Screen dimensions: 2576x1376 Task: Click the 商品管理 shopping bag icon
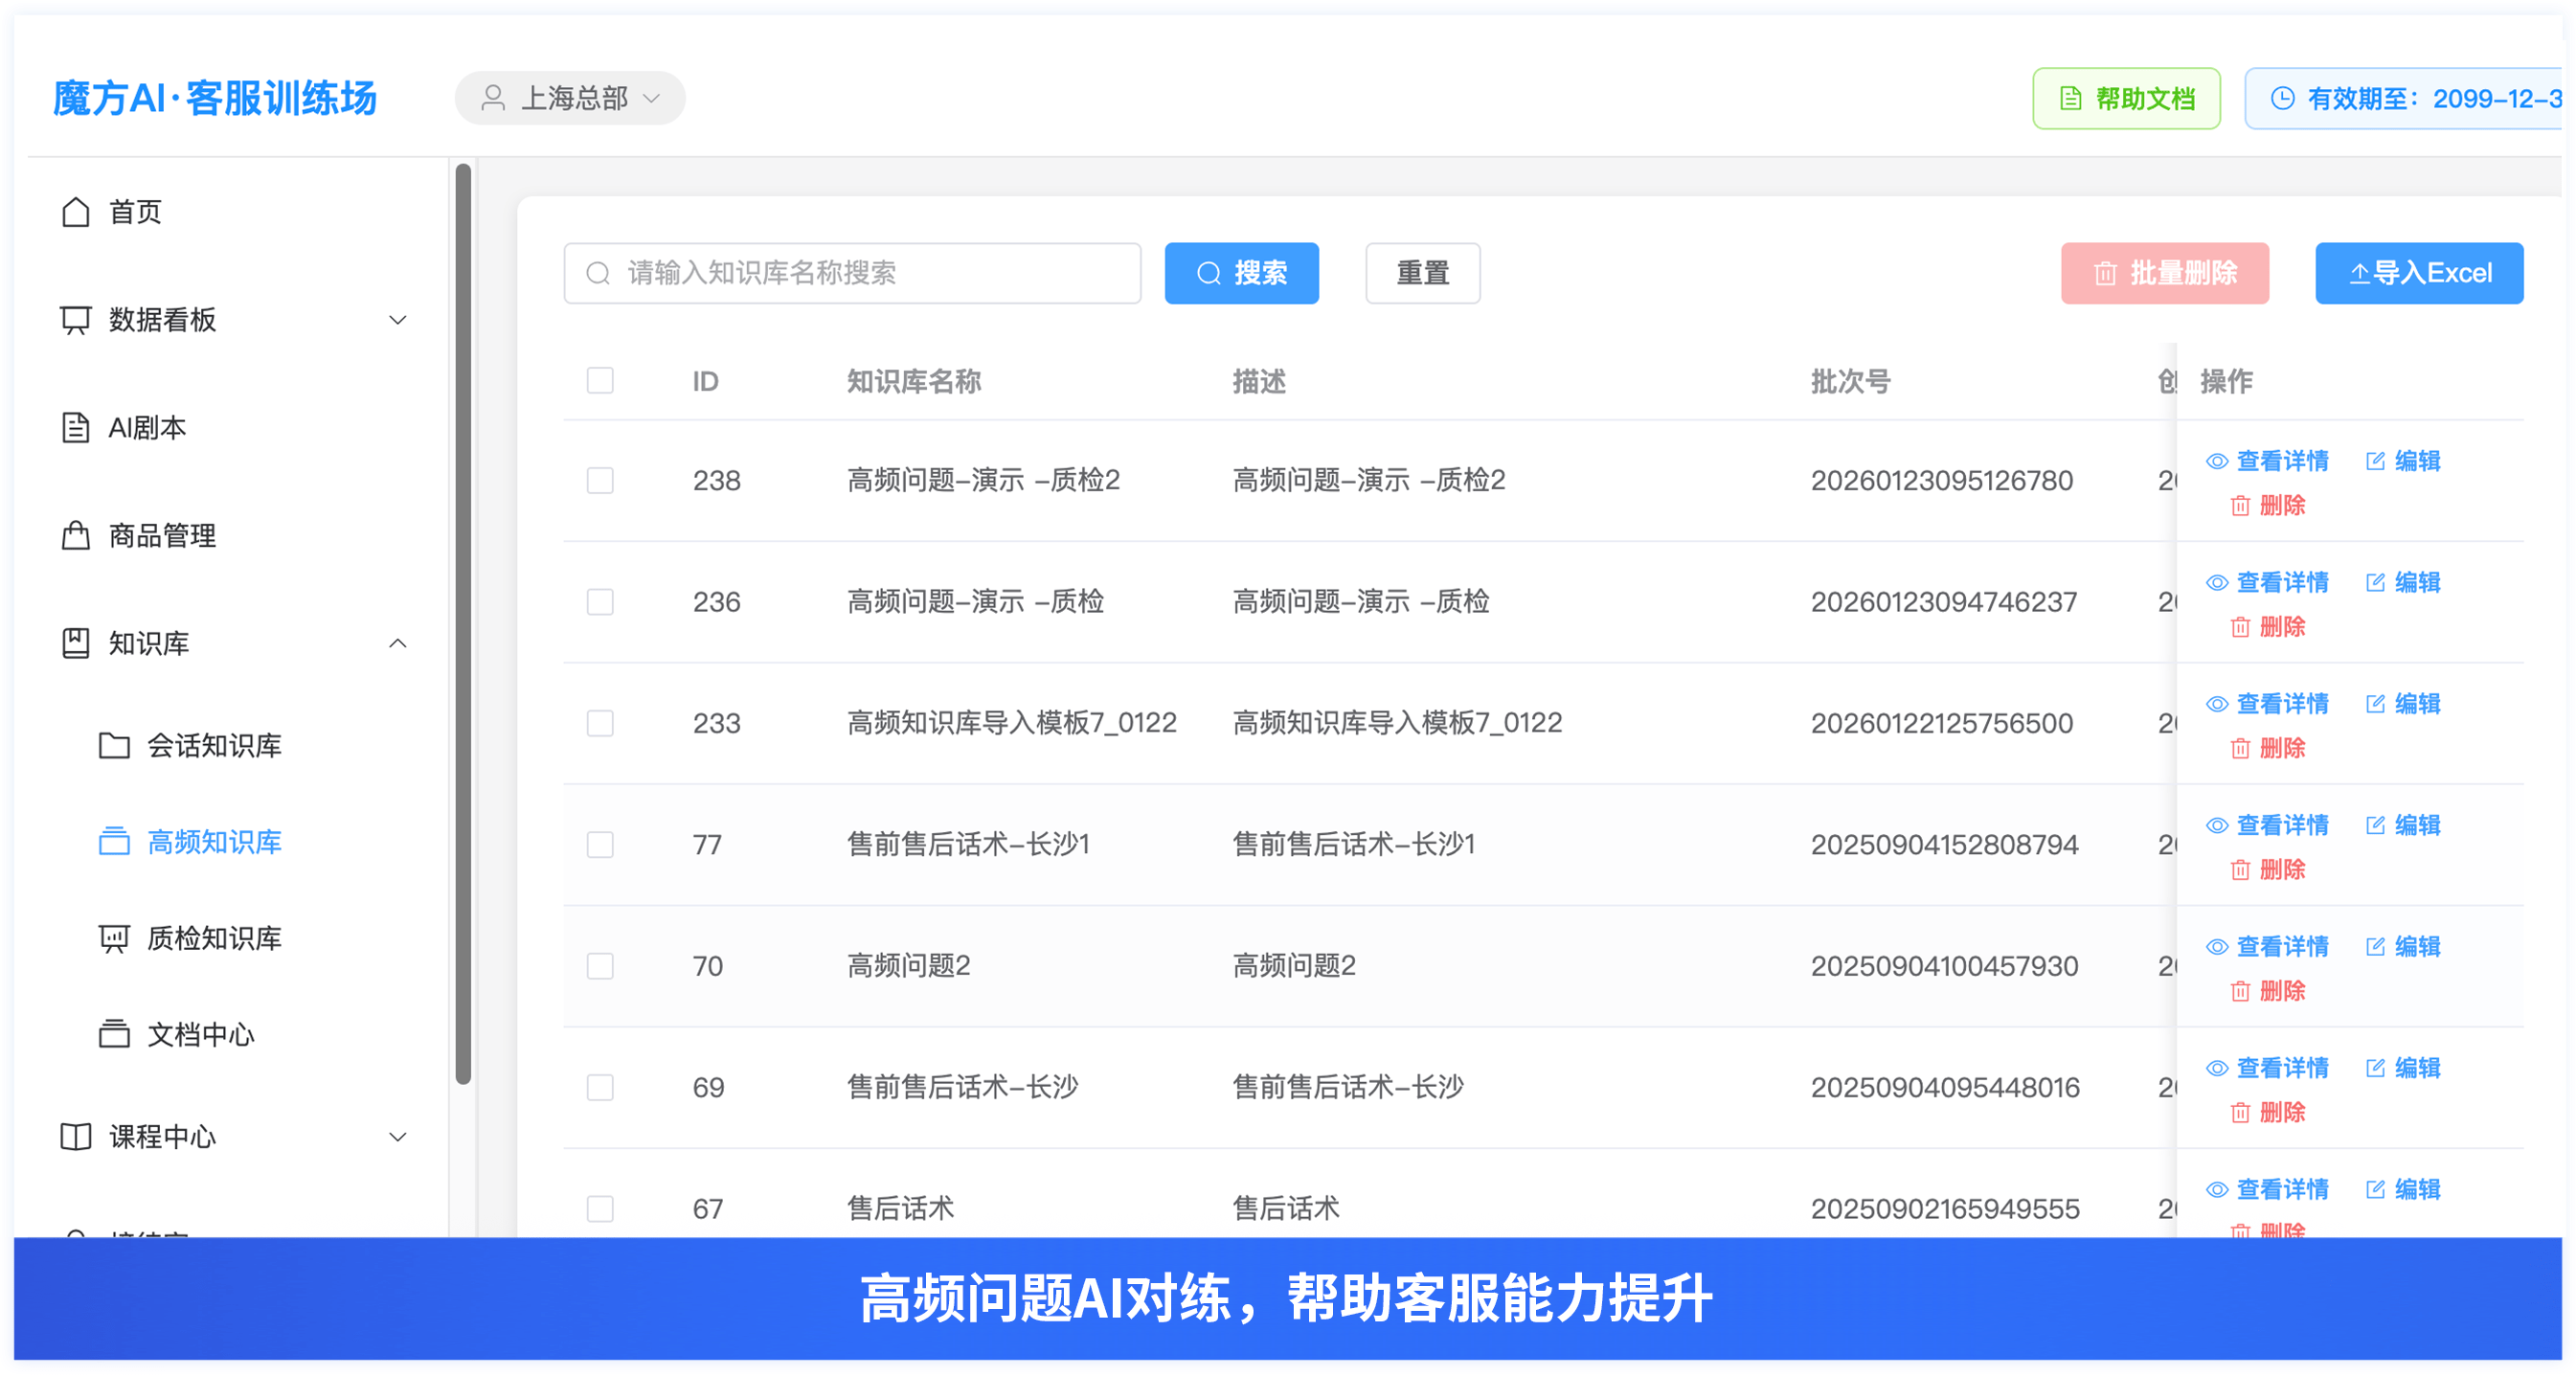[x=76, y=536]
